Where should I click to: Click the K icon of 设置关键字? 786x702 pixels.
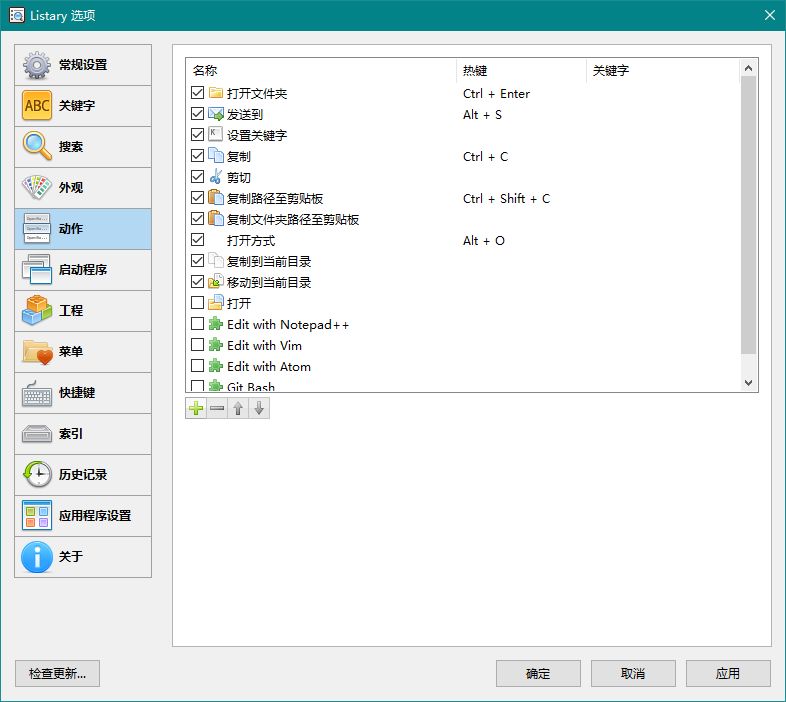(216, 134)
